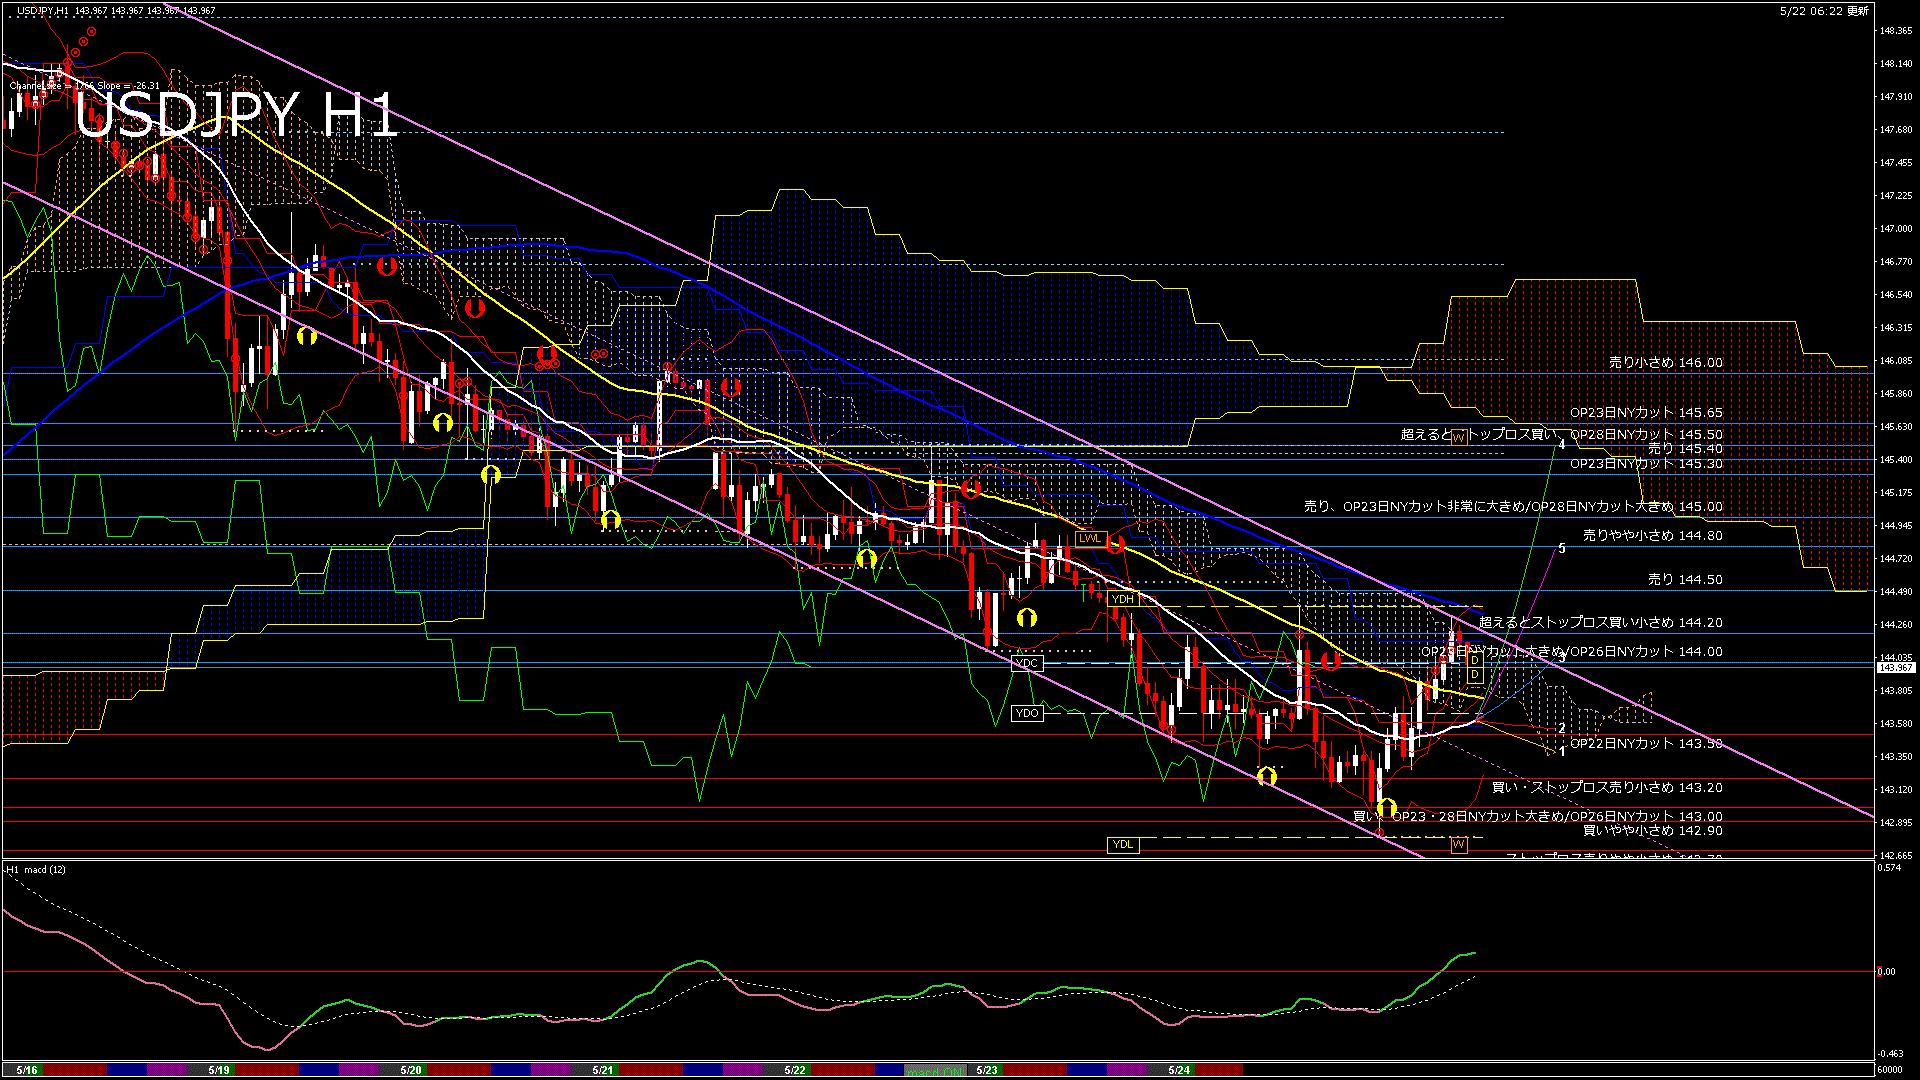Click the 5/22 date marker on timeline
Image resolution: width=1920 pixels, height=1080 pixels.
click(795, 1070)
